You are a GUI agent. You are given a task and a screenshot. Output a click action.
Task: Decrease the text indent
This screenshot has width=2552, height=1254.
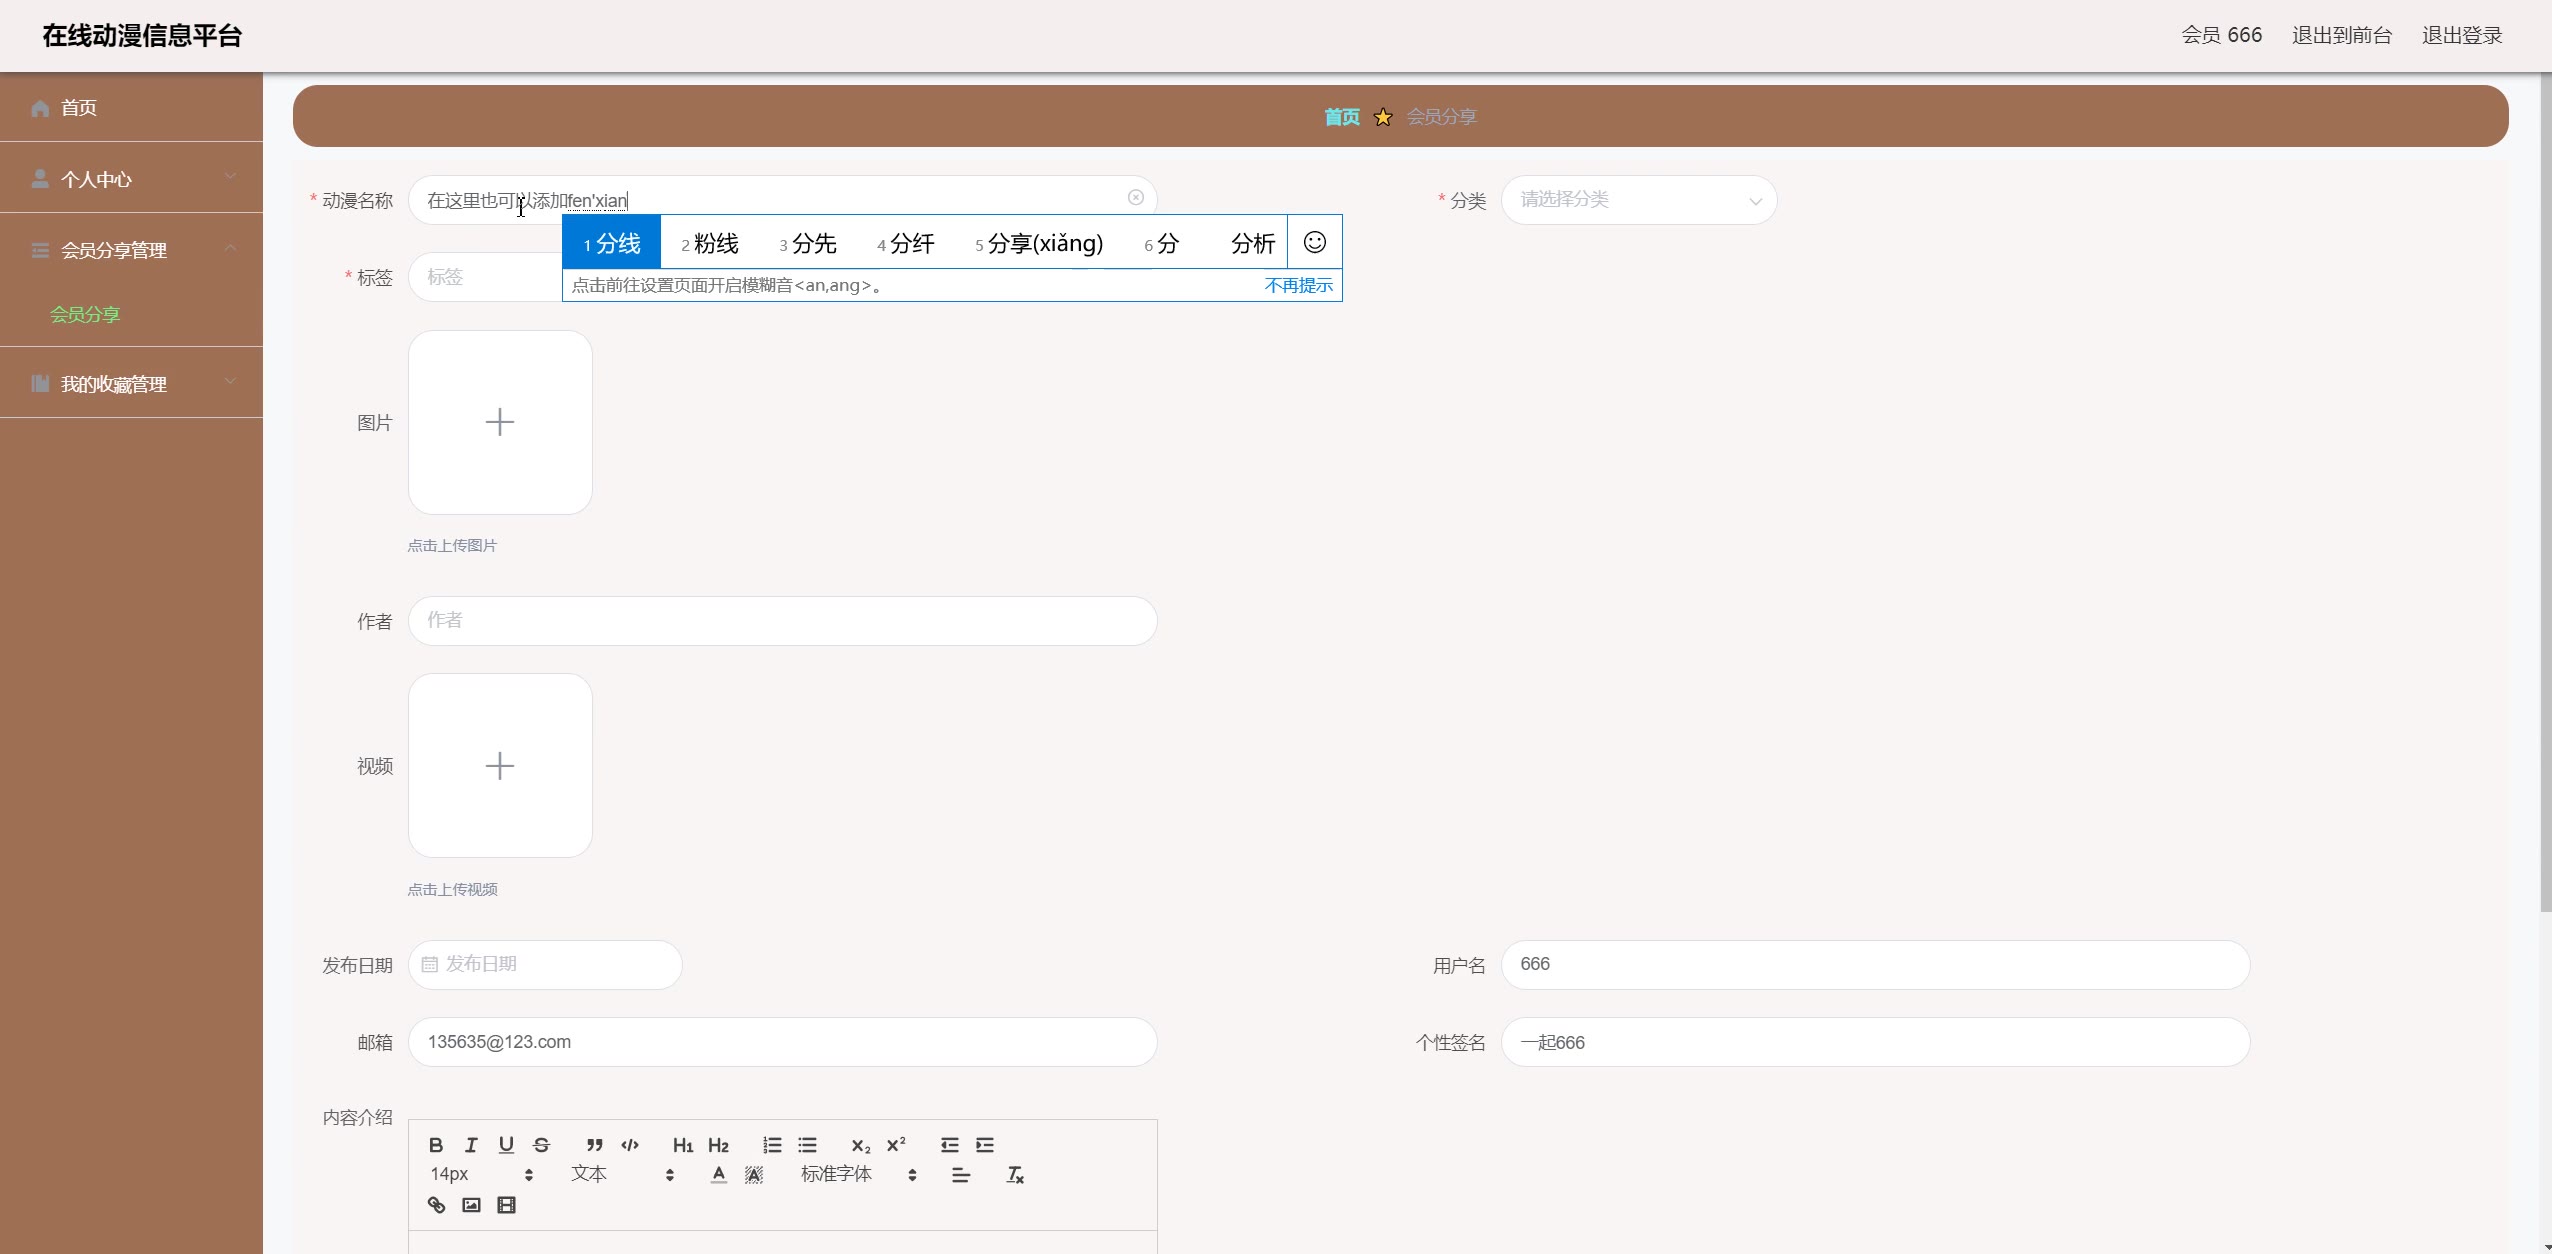click(x=950, y=1145)
